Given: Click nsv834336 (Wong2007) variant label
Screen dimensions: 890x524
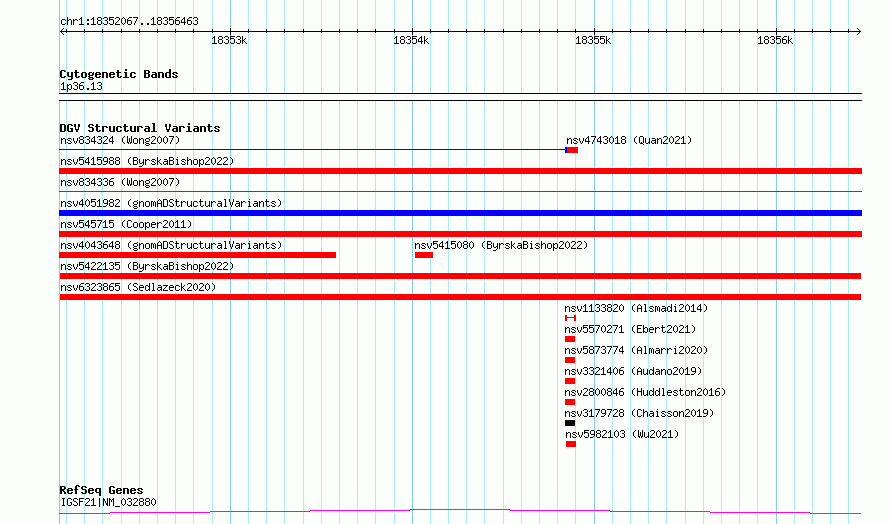Looking at the screenshot, I should tap(120, 182).
